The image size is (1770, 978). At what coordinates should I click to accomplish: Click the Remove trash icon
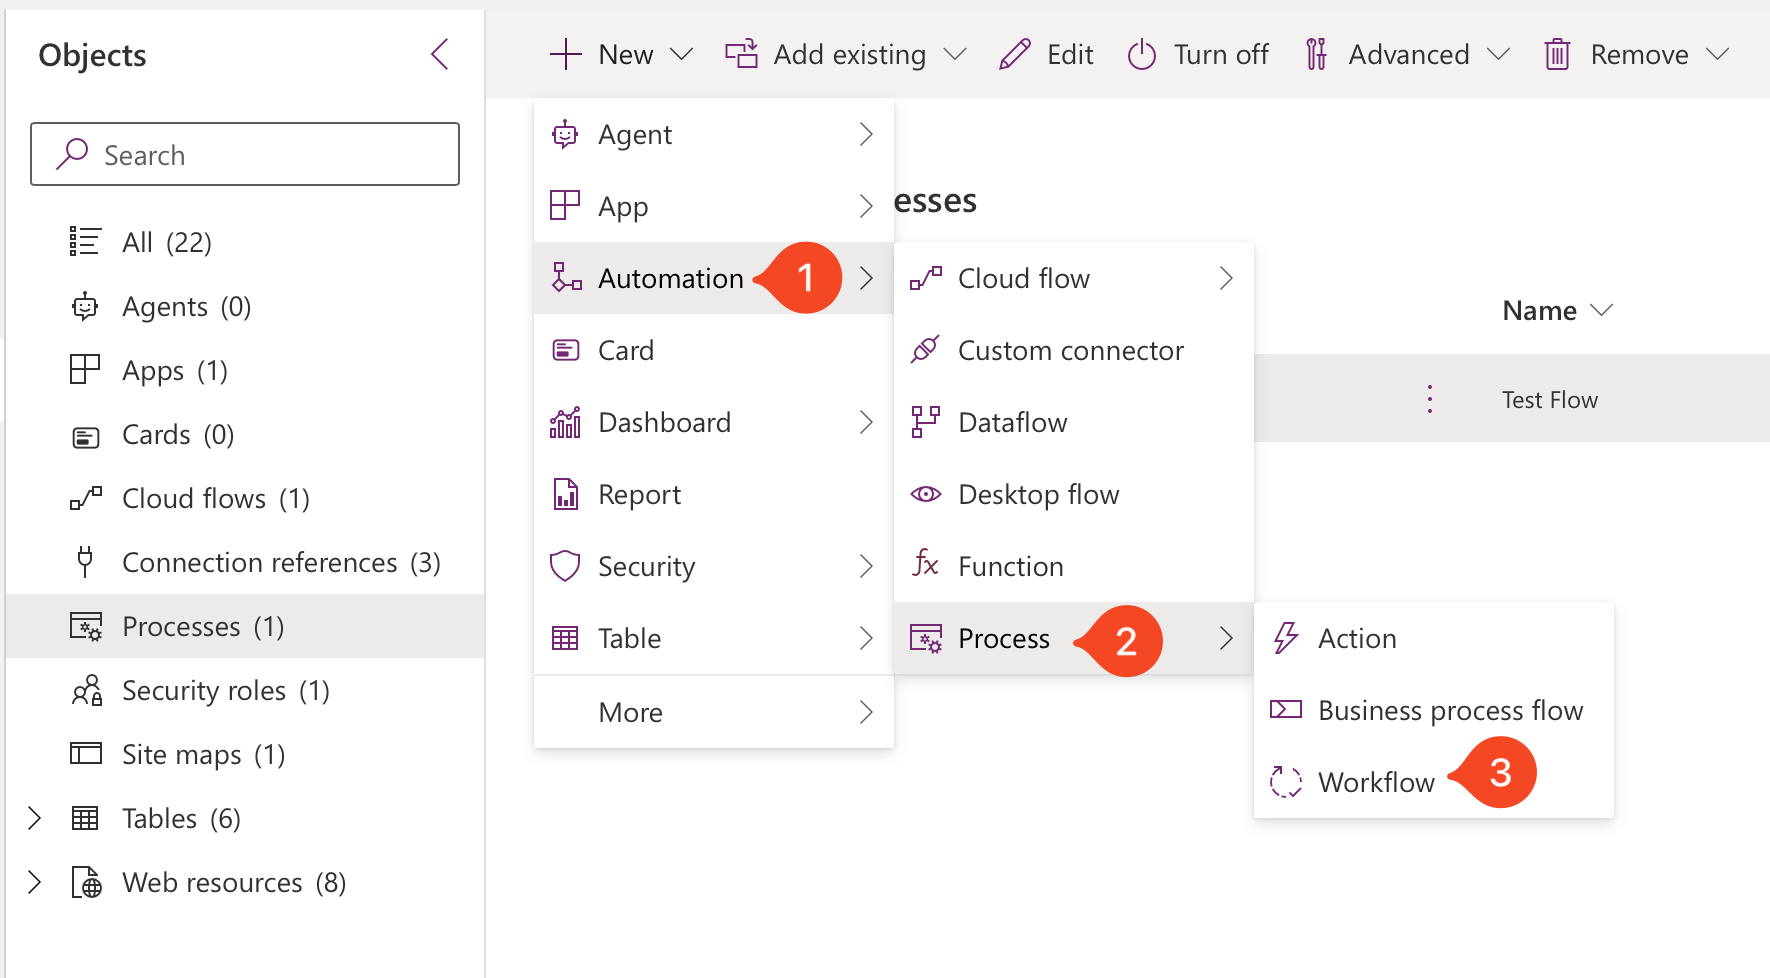1557,54
